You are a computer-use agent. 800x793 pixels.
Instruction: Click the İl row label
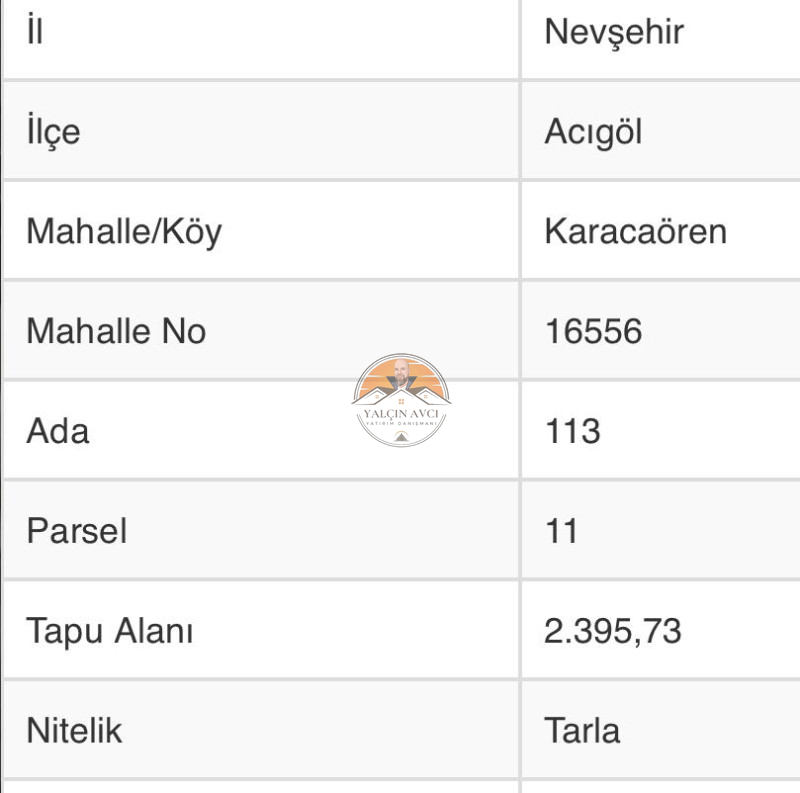[x=35, y=29]
